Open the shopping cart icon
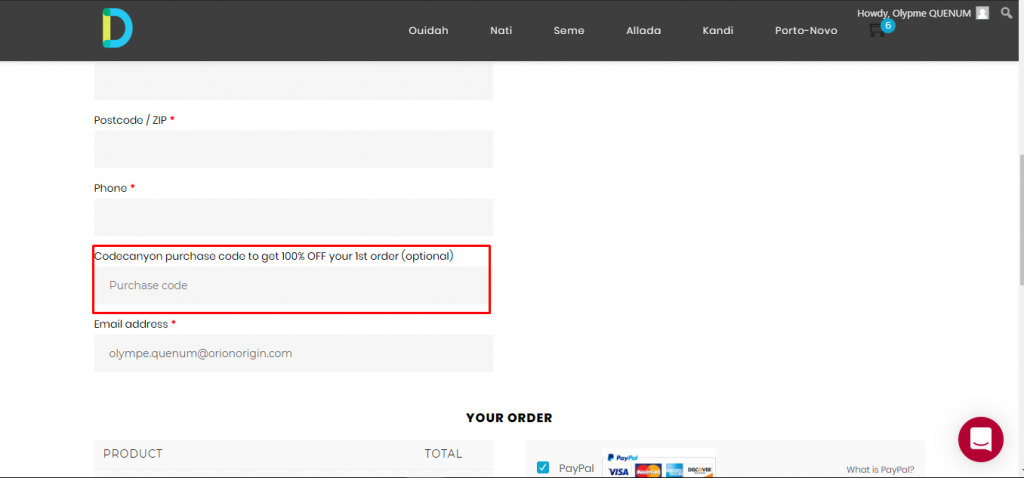The image size is (1024, 478). (x=876, y=30)
